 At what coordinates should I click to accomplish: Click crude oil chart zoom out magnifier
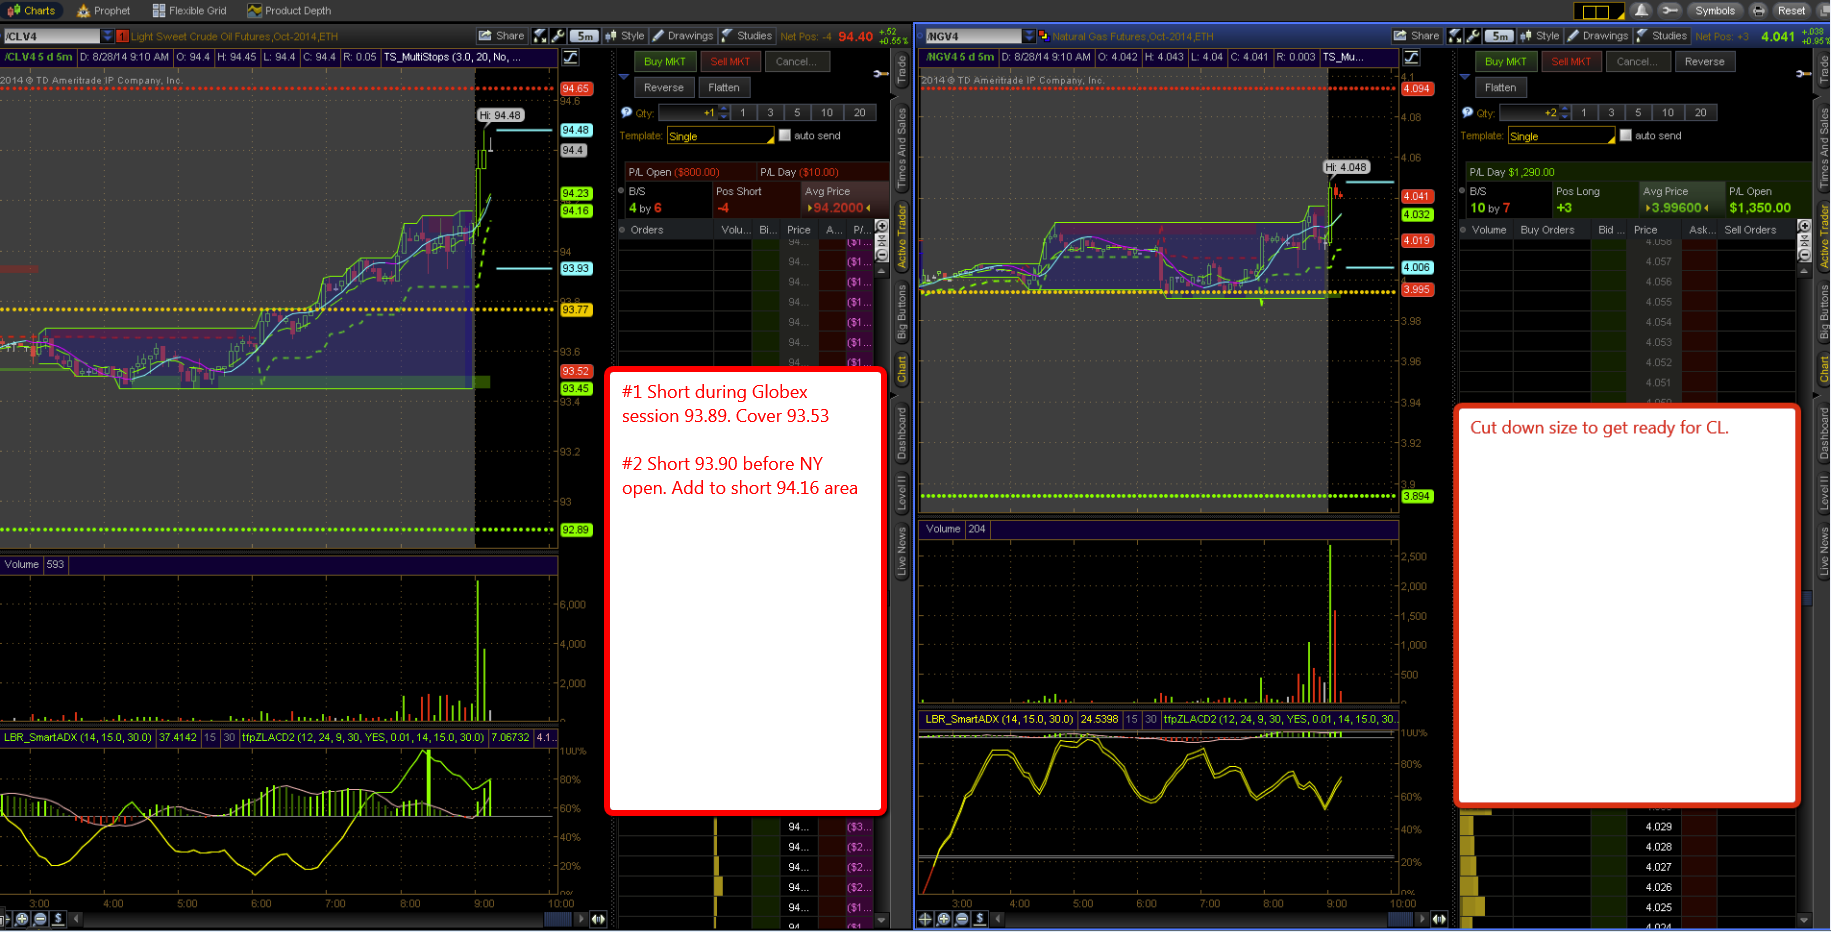point(40,919)
